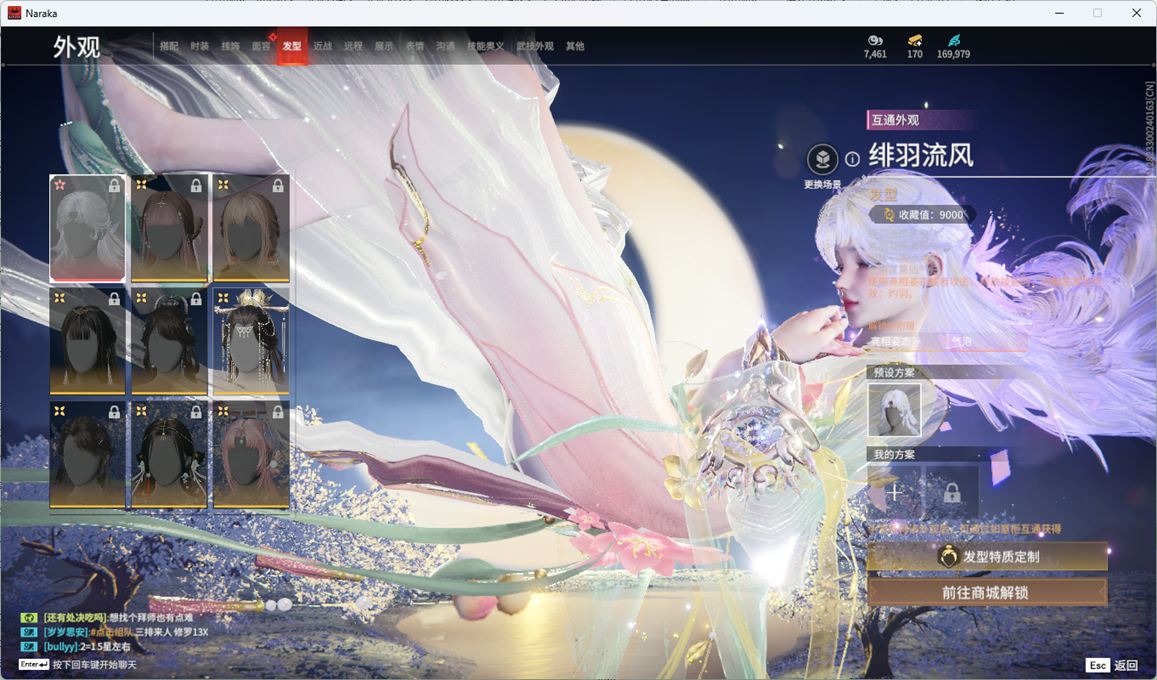Screen dimensions: 1157x680
Task: Click player name [还有处决吃吗] in chat
Action: pyautogui.click(x=75, y=617)
